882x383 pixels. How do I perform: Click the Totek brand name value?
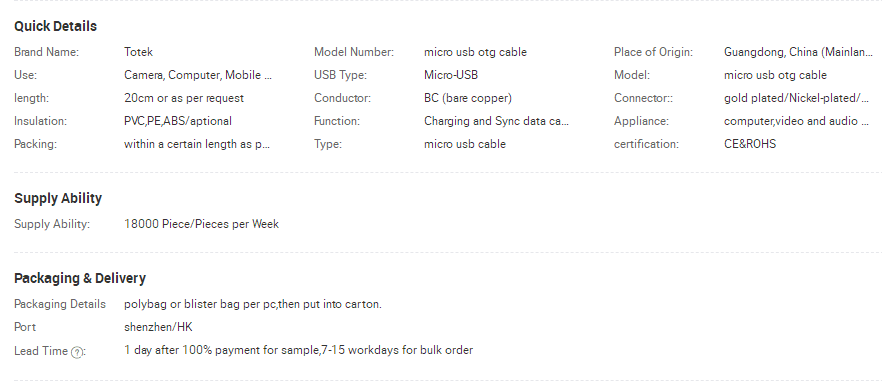pos(138,52)
